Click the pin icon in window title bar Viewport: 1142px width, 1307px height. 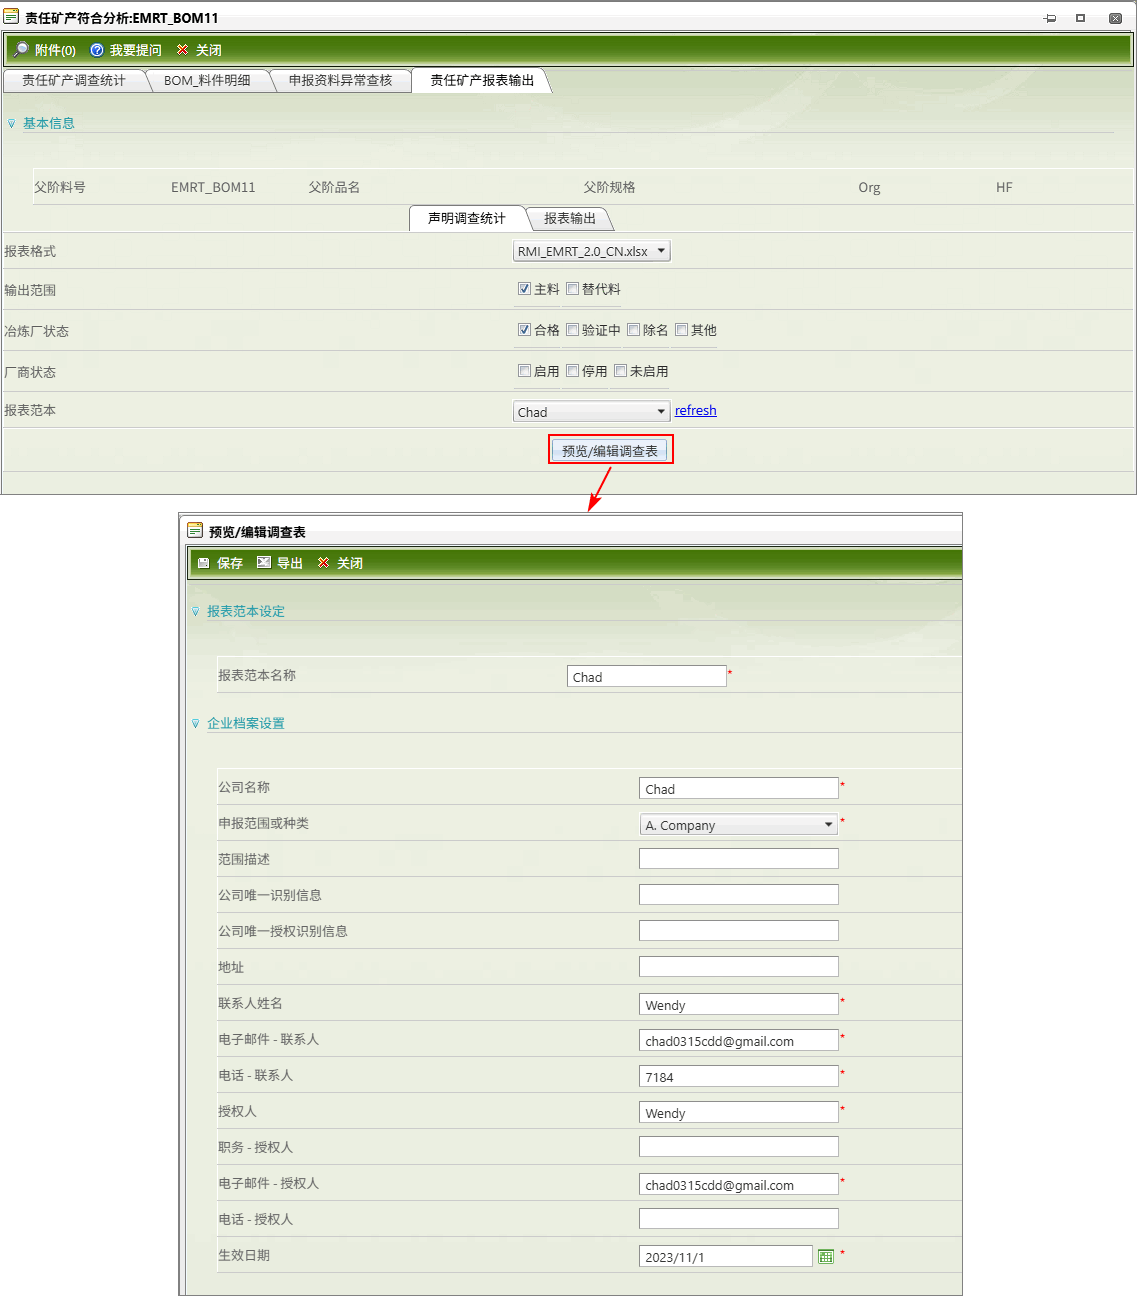1050,18
